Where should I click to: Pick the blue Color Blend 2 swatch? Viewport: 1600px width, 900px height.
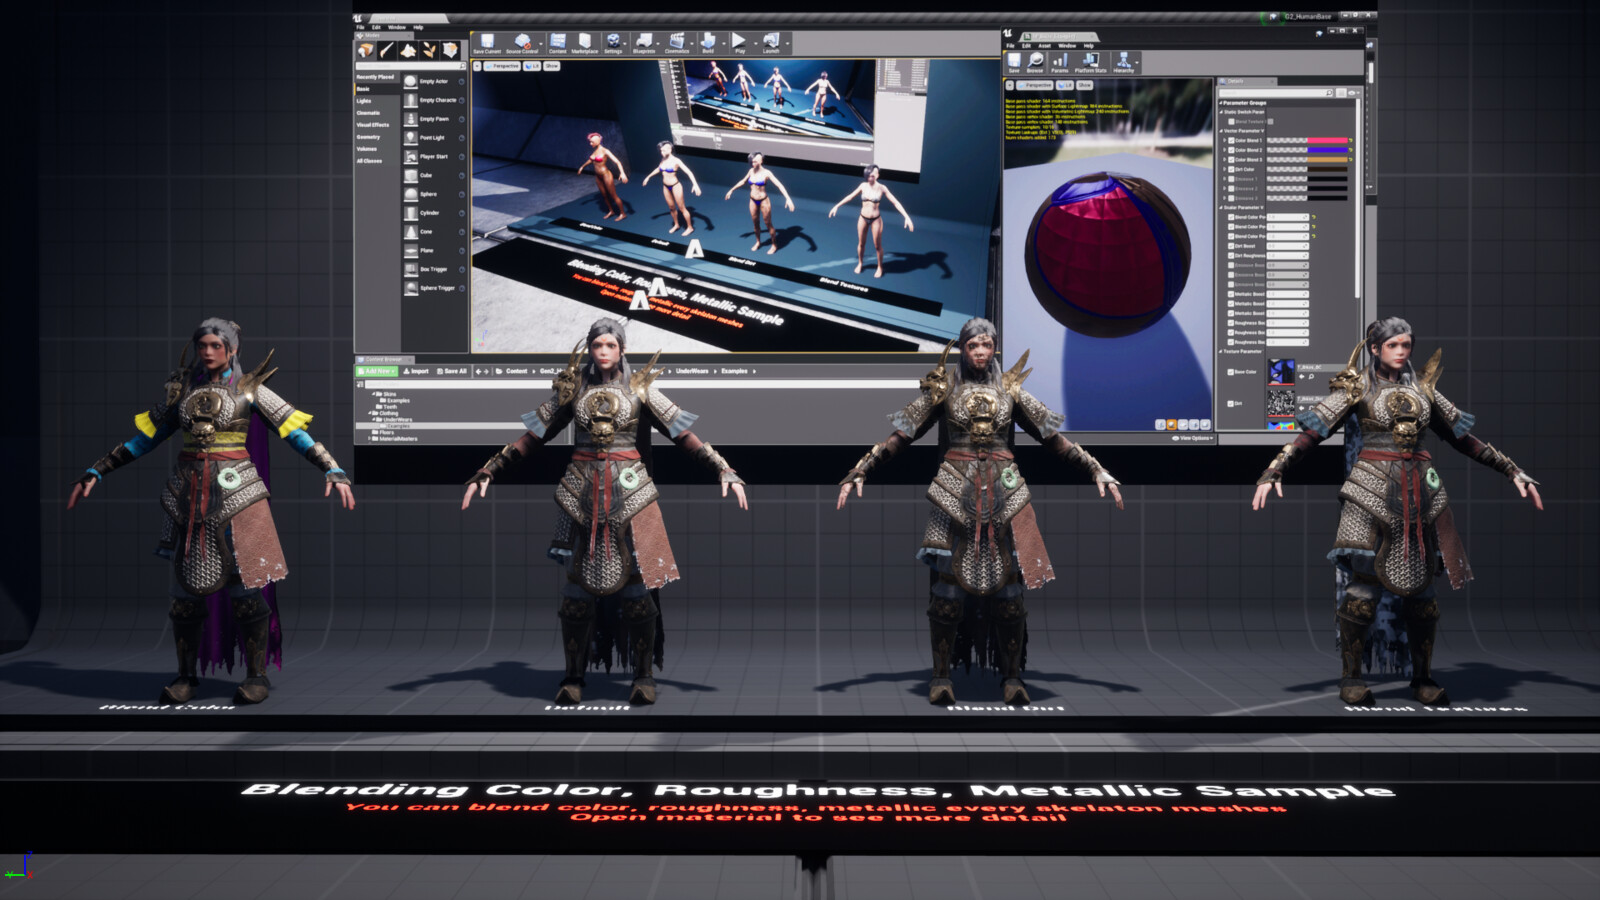[1328, 150]
